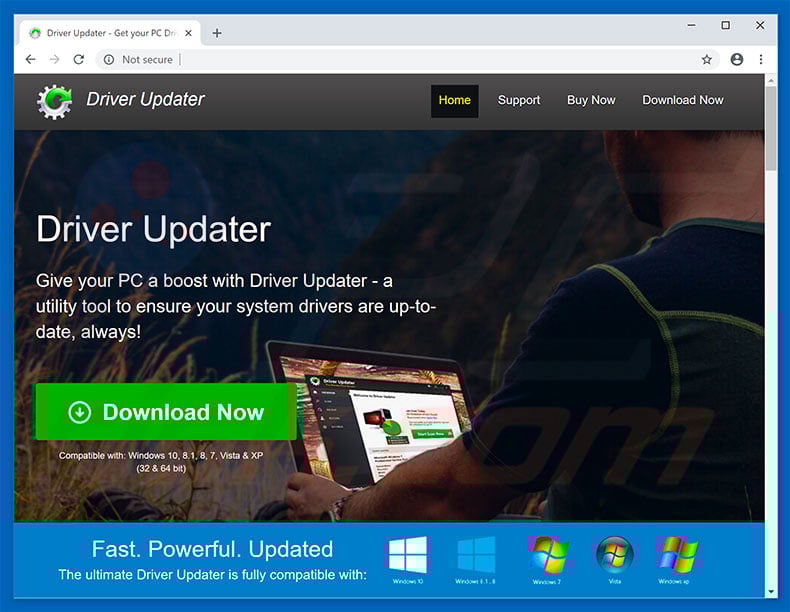Click the download arrow icon in green button
Image resolution: width=790 pixels, height=612 pixels.
80,412
